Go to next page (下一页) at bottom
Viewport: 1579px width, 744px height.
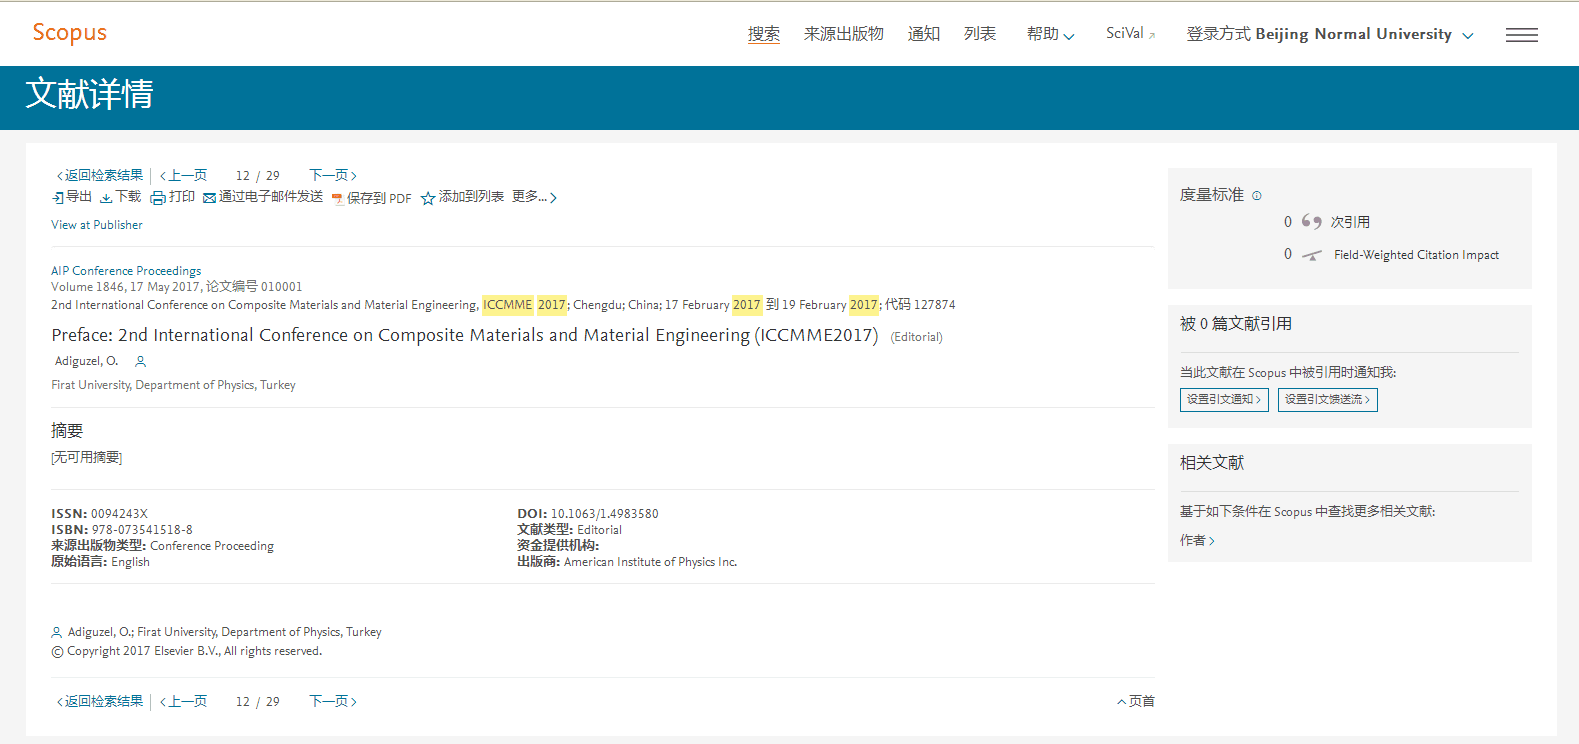pos(333,701)
